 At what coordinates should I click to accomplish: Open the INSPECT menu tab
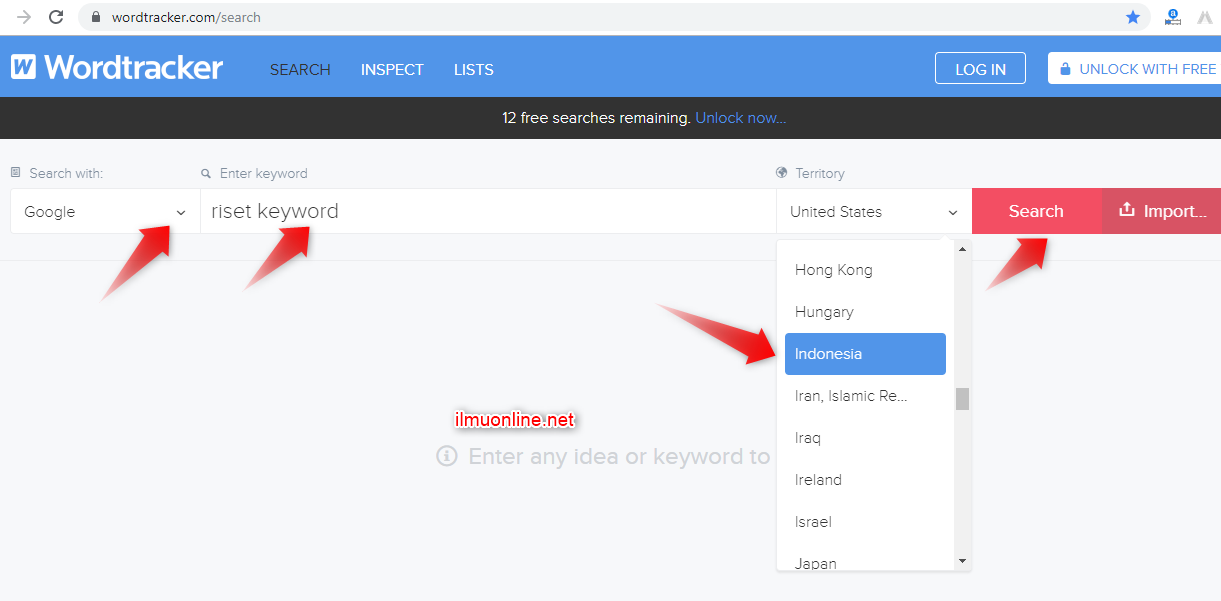tap(392, 69)
